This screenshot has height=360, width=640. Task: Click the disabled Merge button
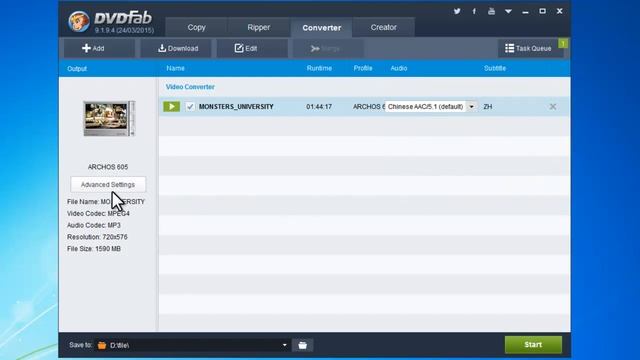[328, 48]
